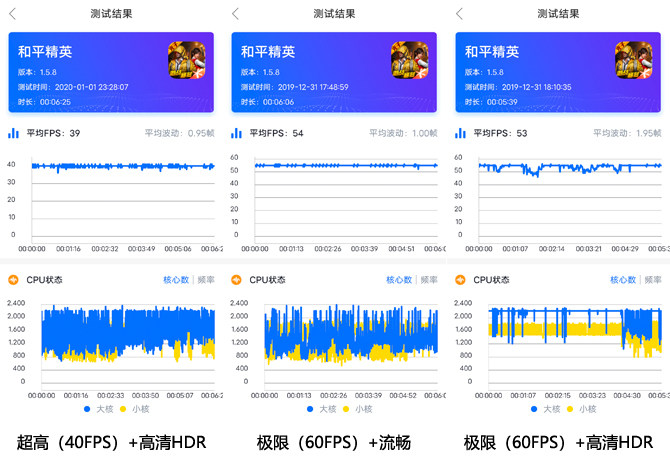Tap the 平均FPS: 39 label
This screenshot has width=670, height=461.
(x=53, y=133)
